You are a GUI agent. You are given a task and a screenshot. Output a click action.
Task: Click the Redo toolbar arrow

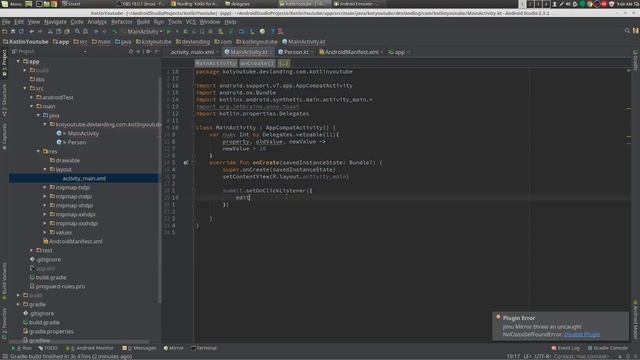click(40, 31)
